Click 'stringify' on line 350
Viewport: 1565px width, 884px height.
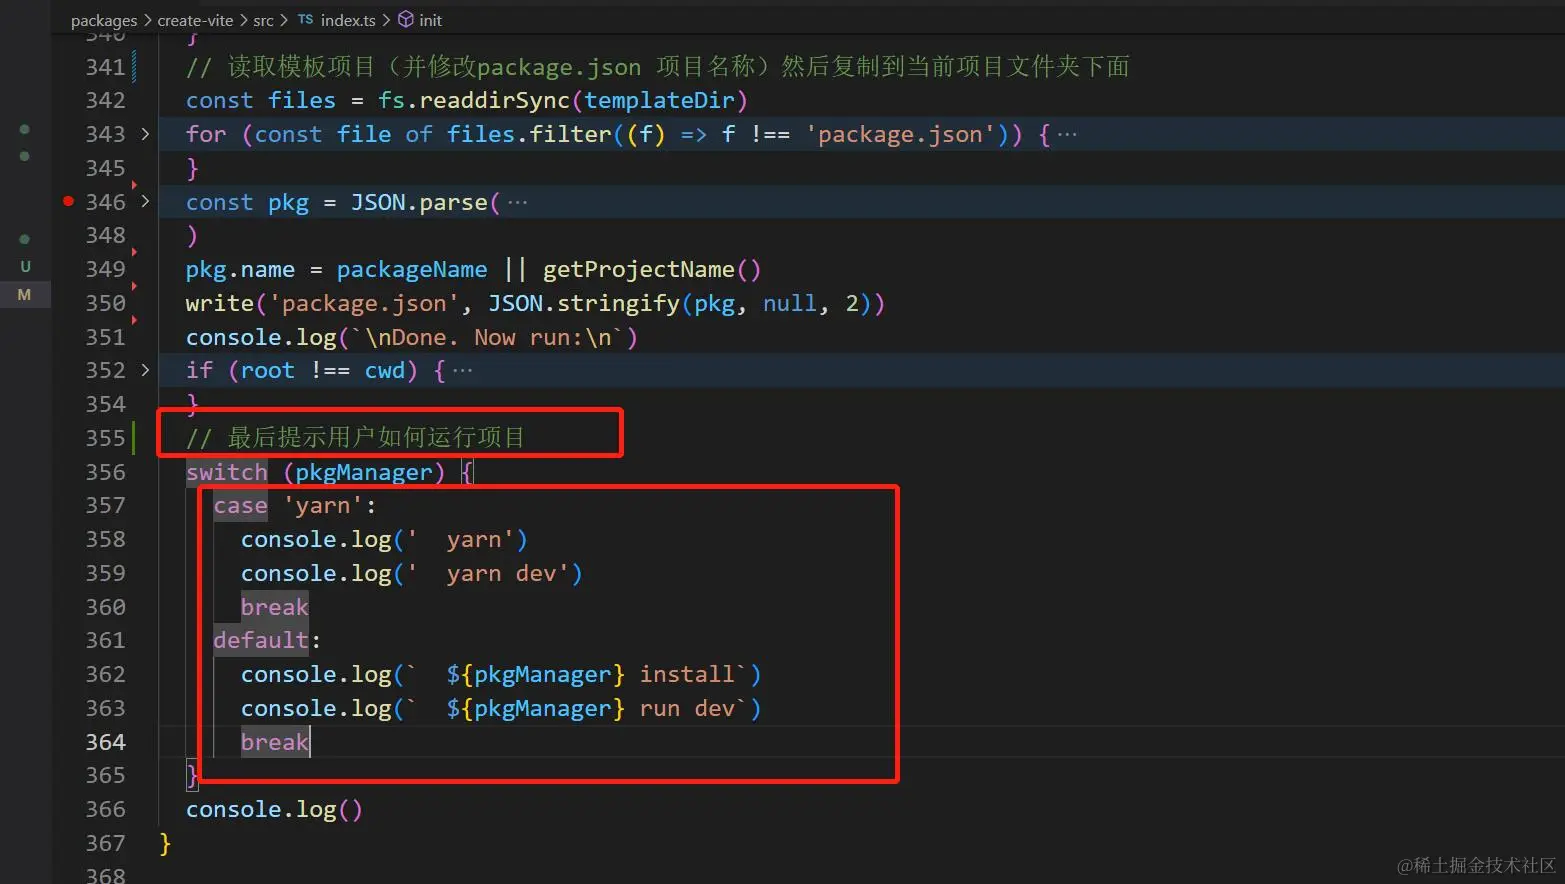(x=619, y=303)
